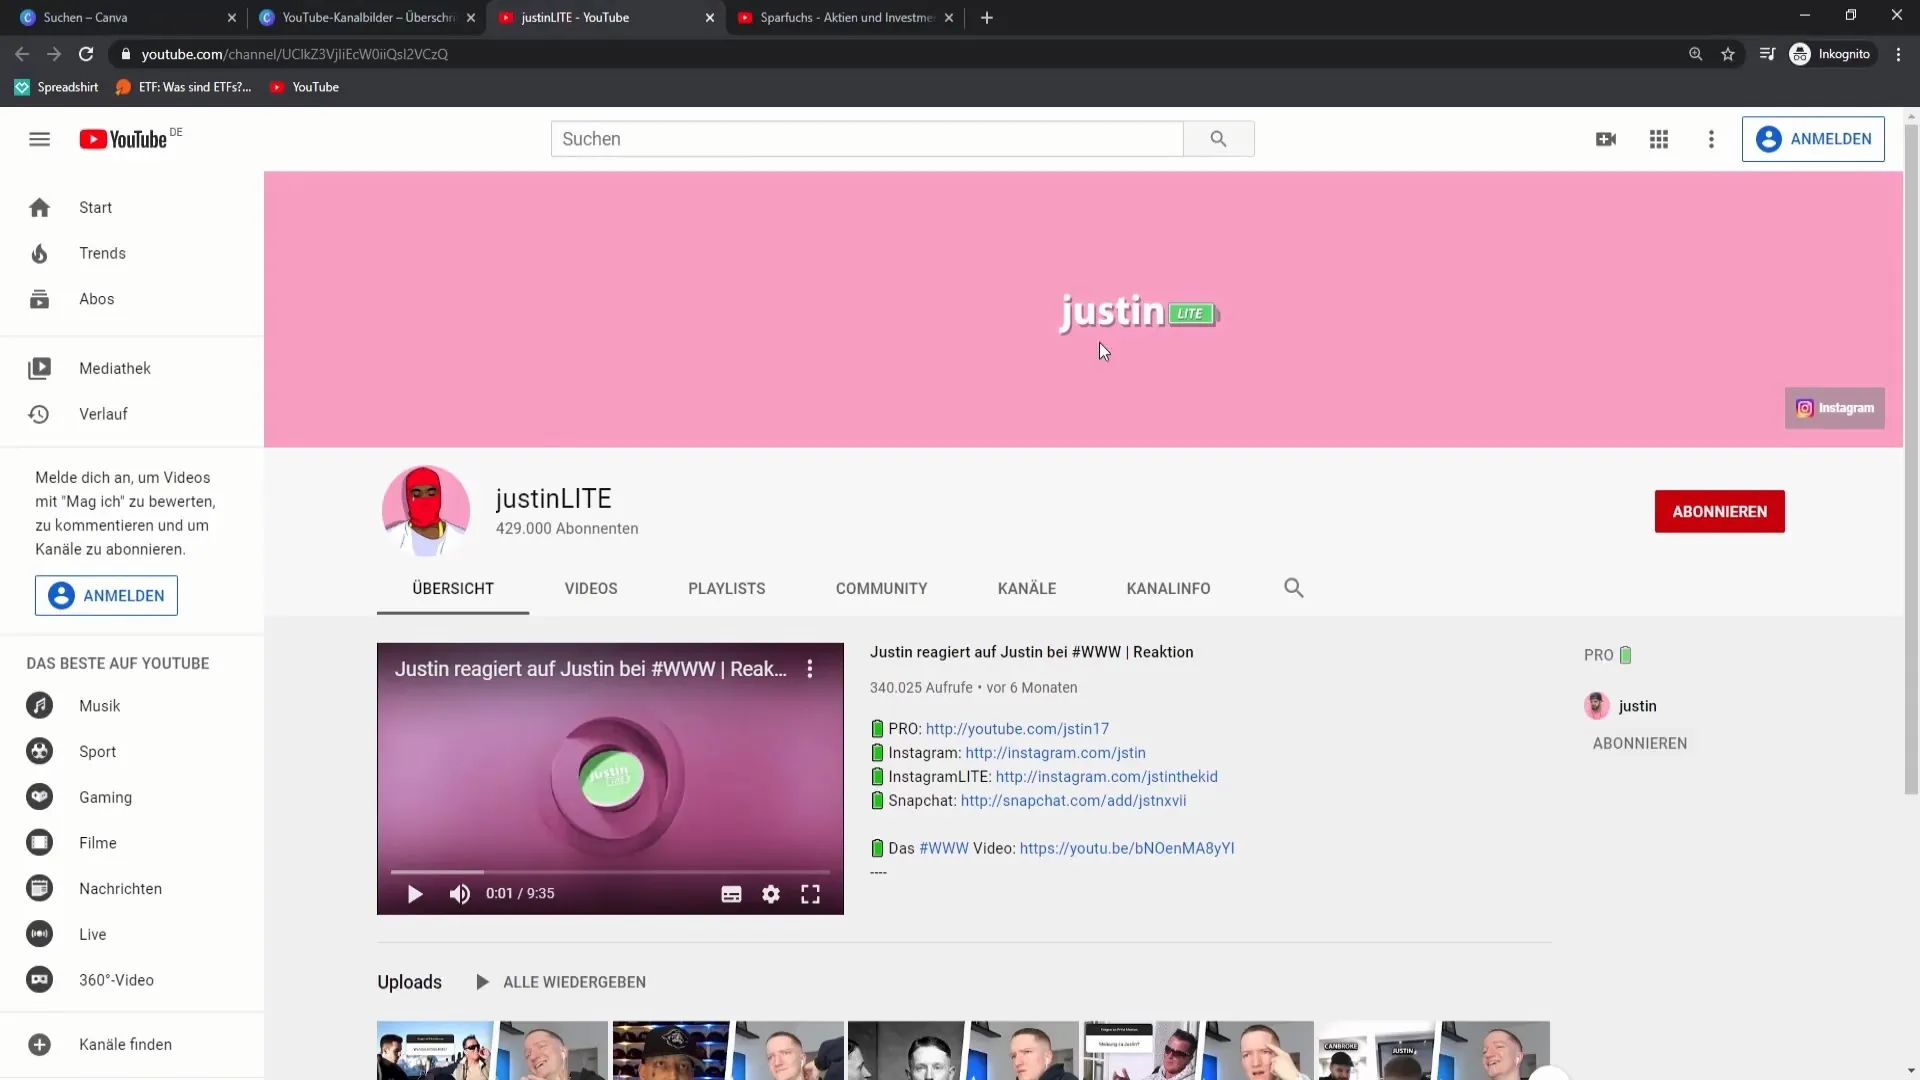
Task: Click ABONNIEREN under justin channel
Action: [x=1640, y=743]
